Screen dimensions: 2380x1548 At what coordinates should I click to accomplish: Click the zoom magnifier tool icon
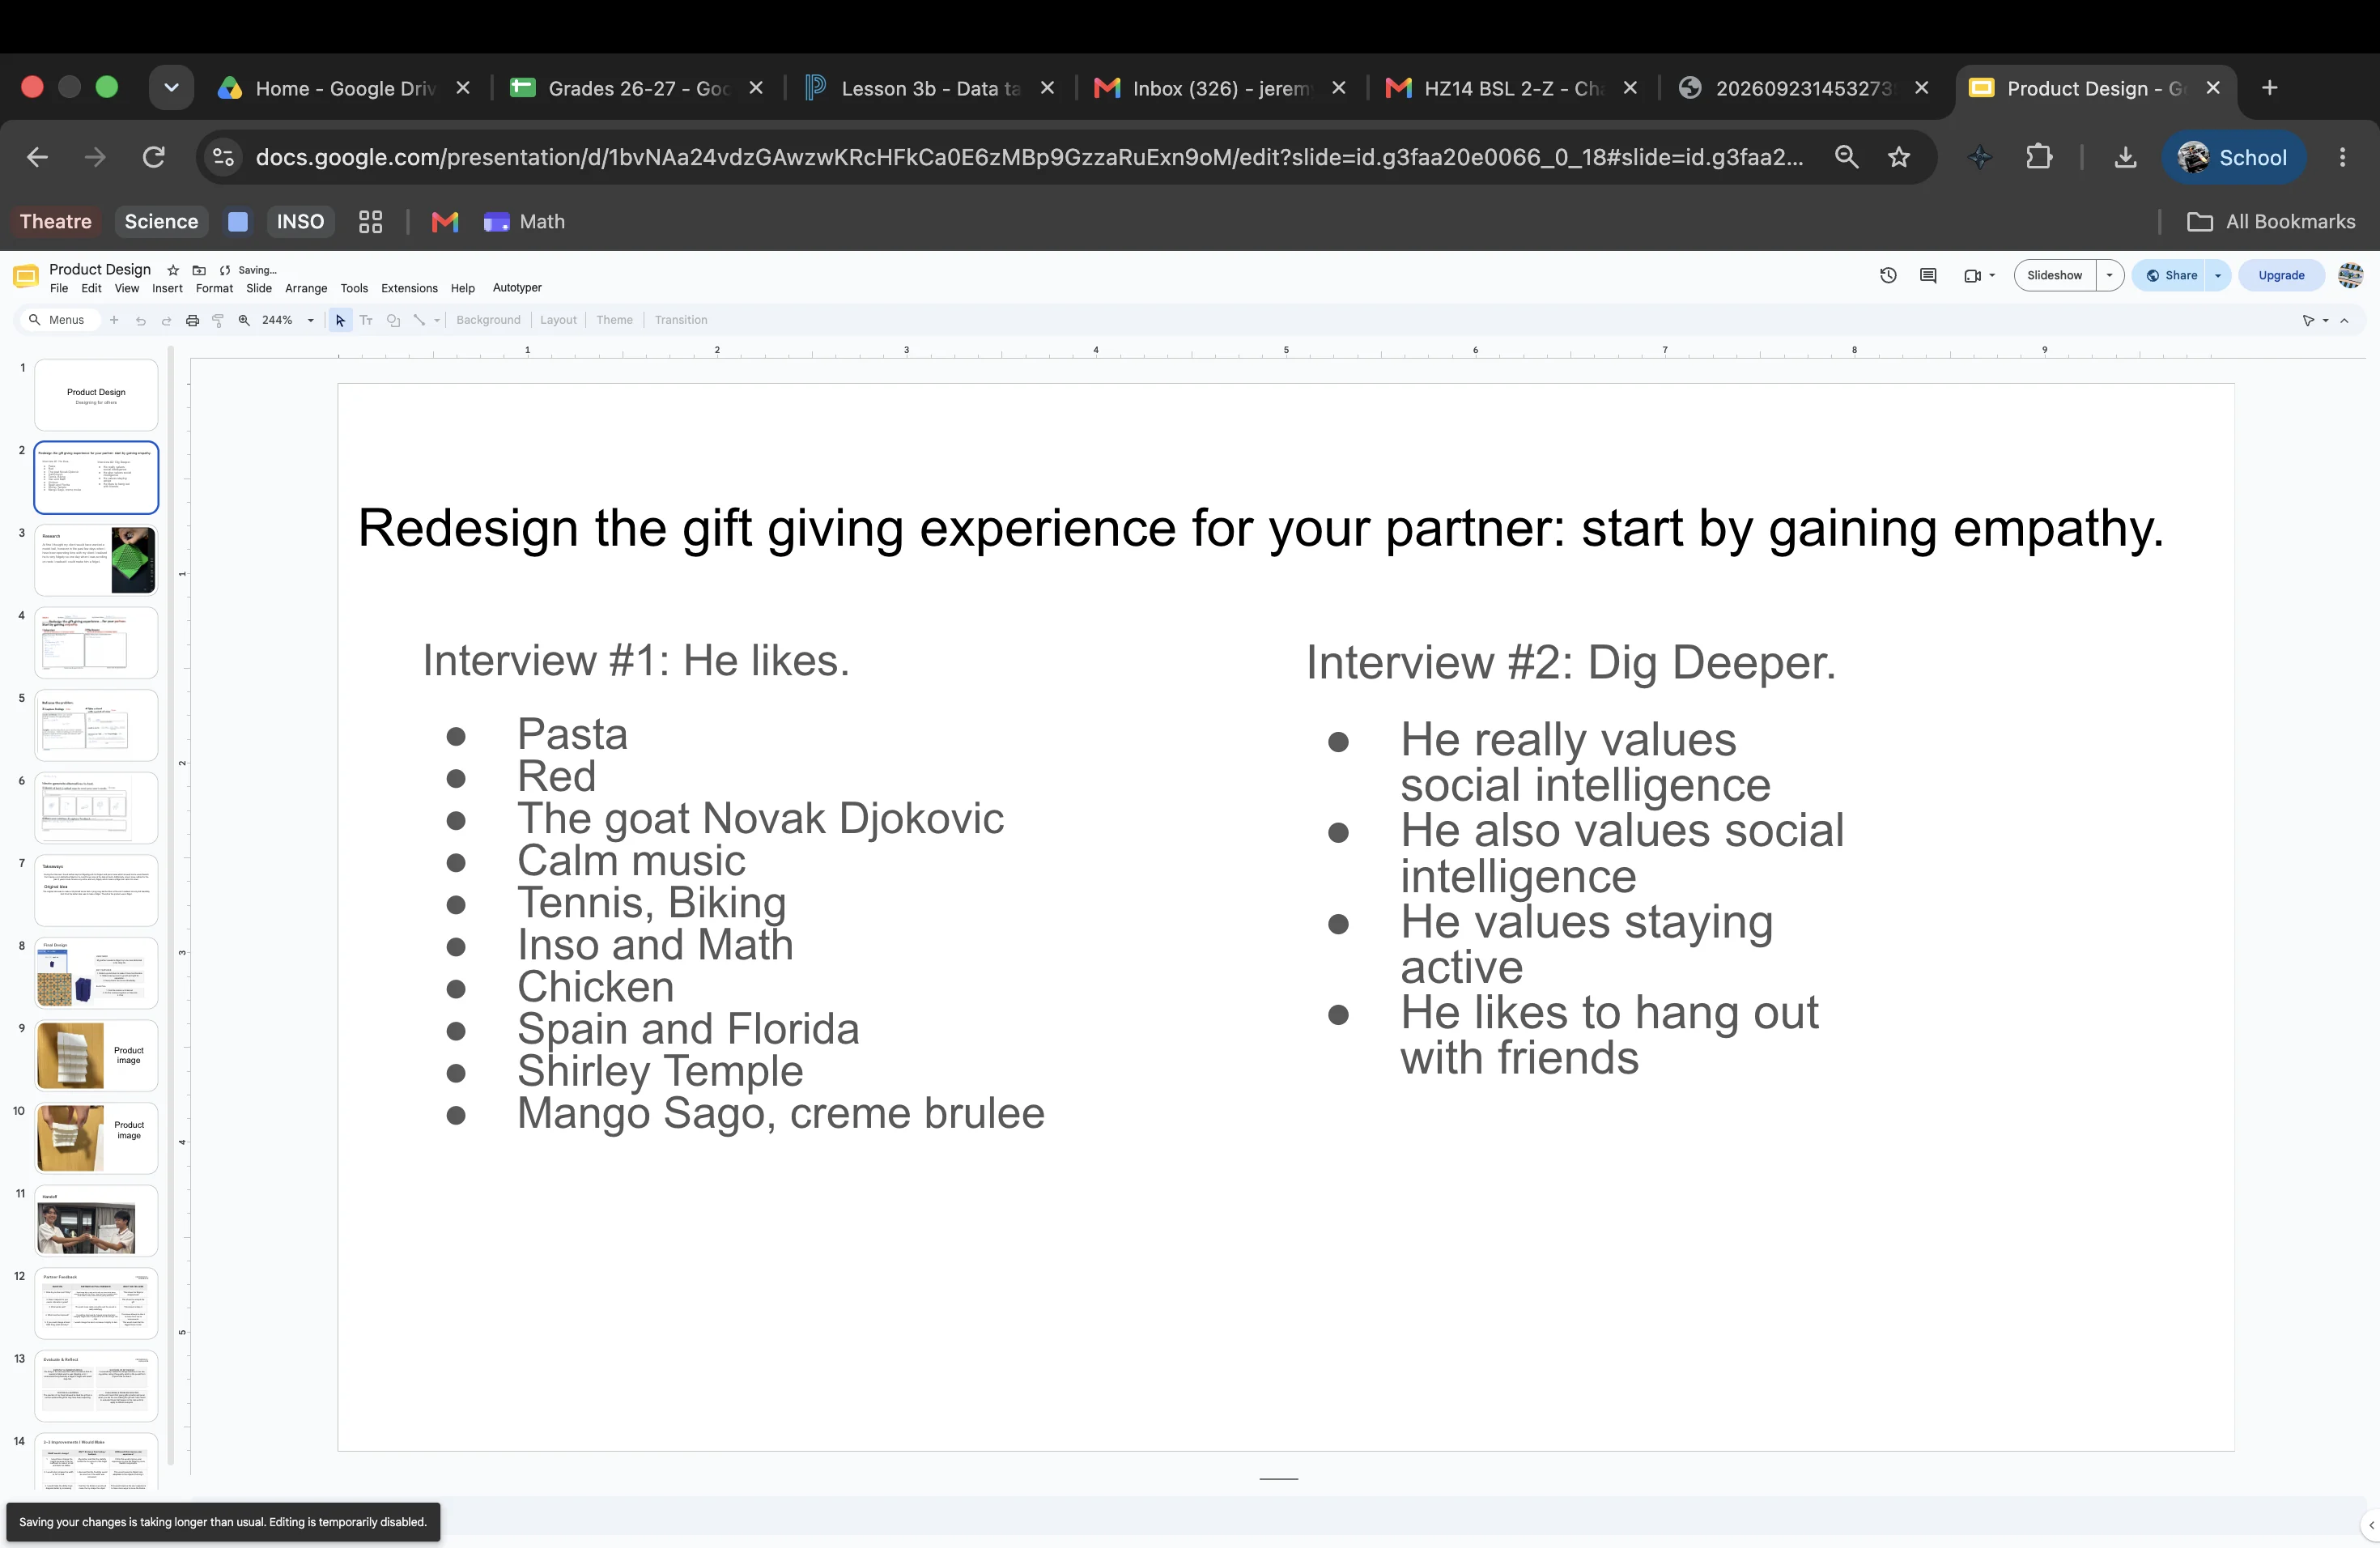[x=244, y=320]
